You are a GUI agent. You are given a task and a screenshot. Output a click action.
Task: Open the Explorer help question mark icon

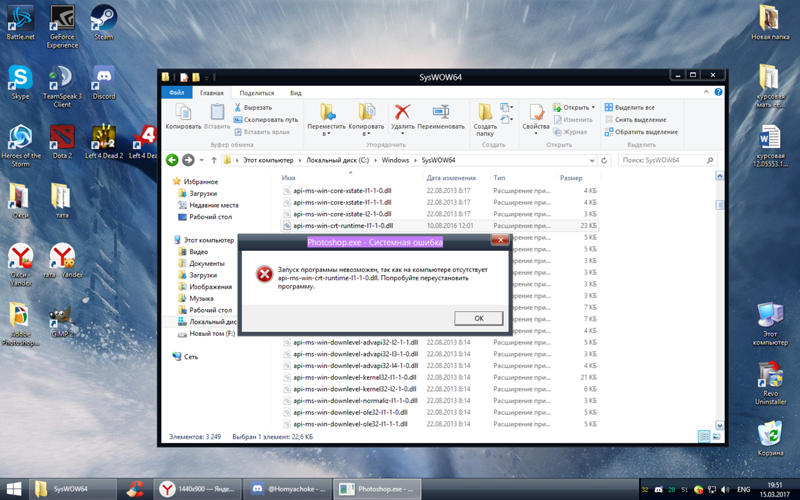[718, 92]
